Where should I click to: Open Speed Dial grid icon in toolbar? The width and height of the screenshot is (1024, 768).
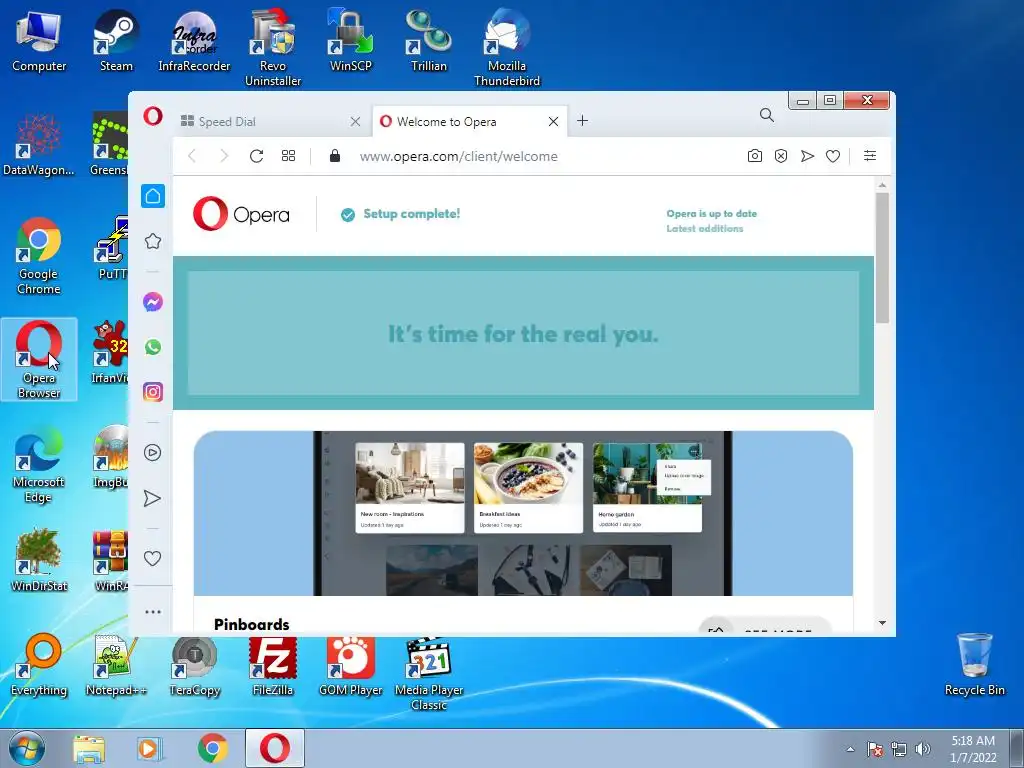point(288,156)
